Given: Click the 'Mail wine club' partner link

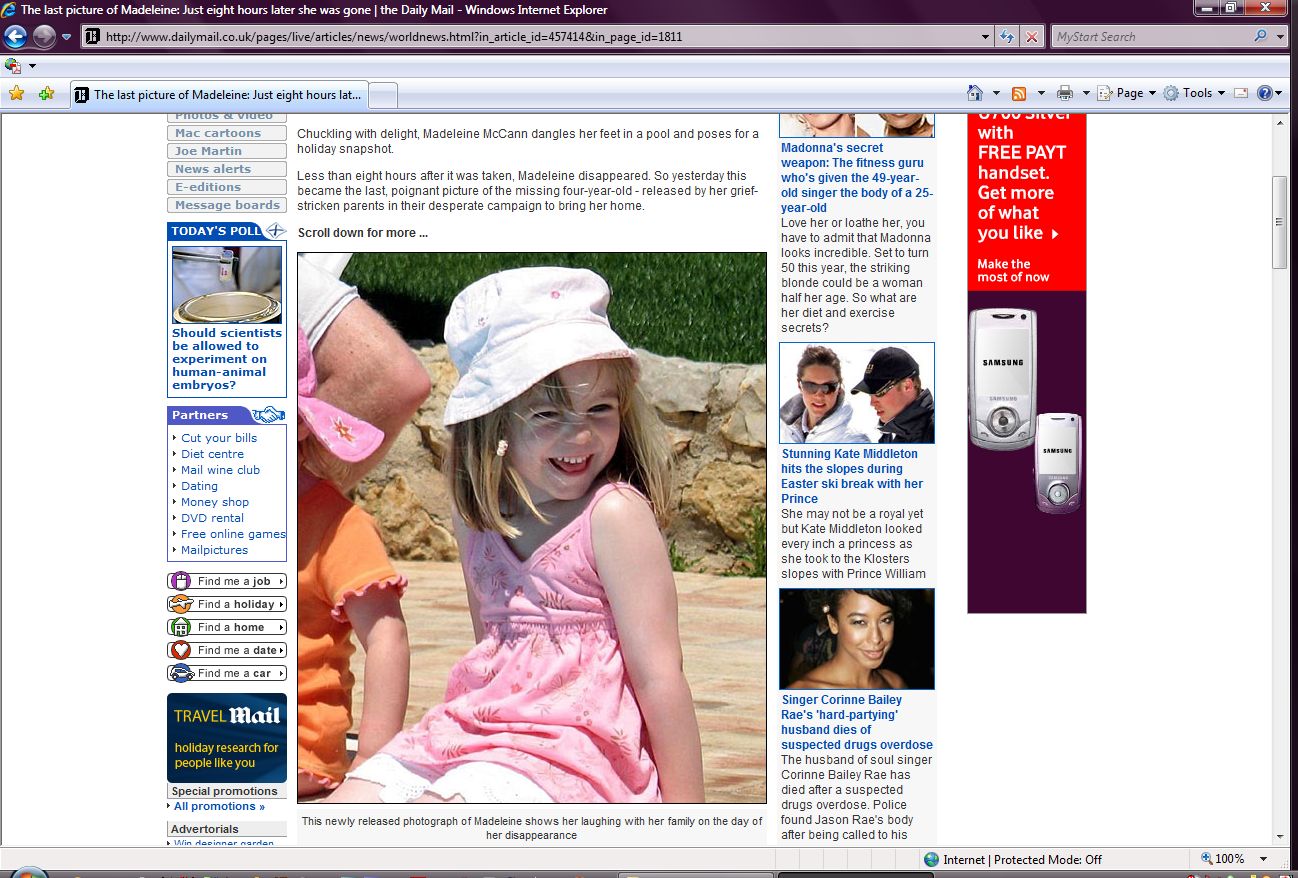Looking at the screenshot, I should pos(220,470).
